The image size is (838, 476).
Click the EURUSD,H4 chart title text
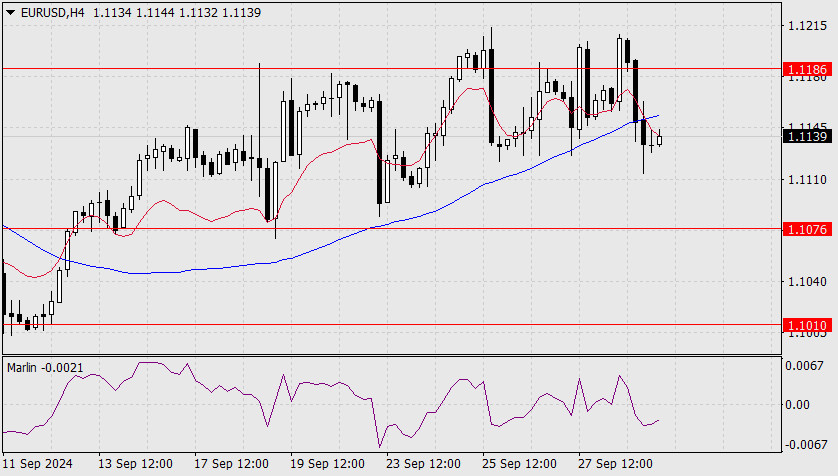[x=52, y=13]
